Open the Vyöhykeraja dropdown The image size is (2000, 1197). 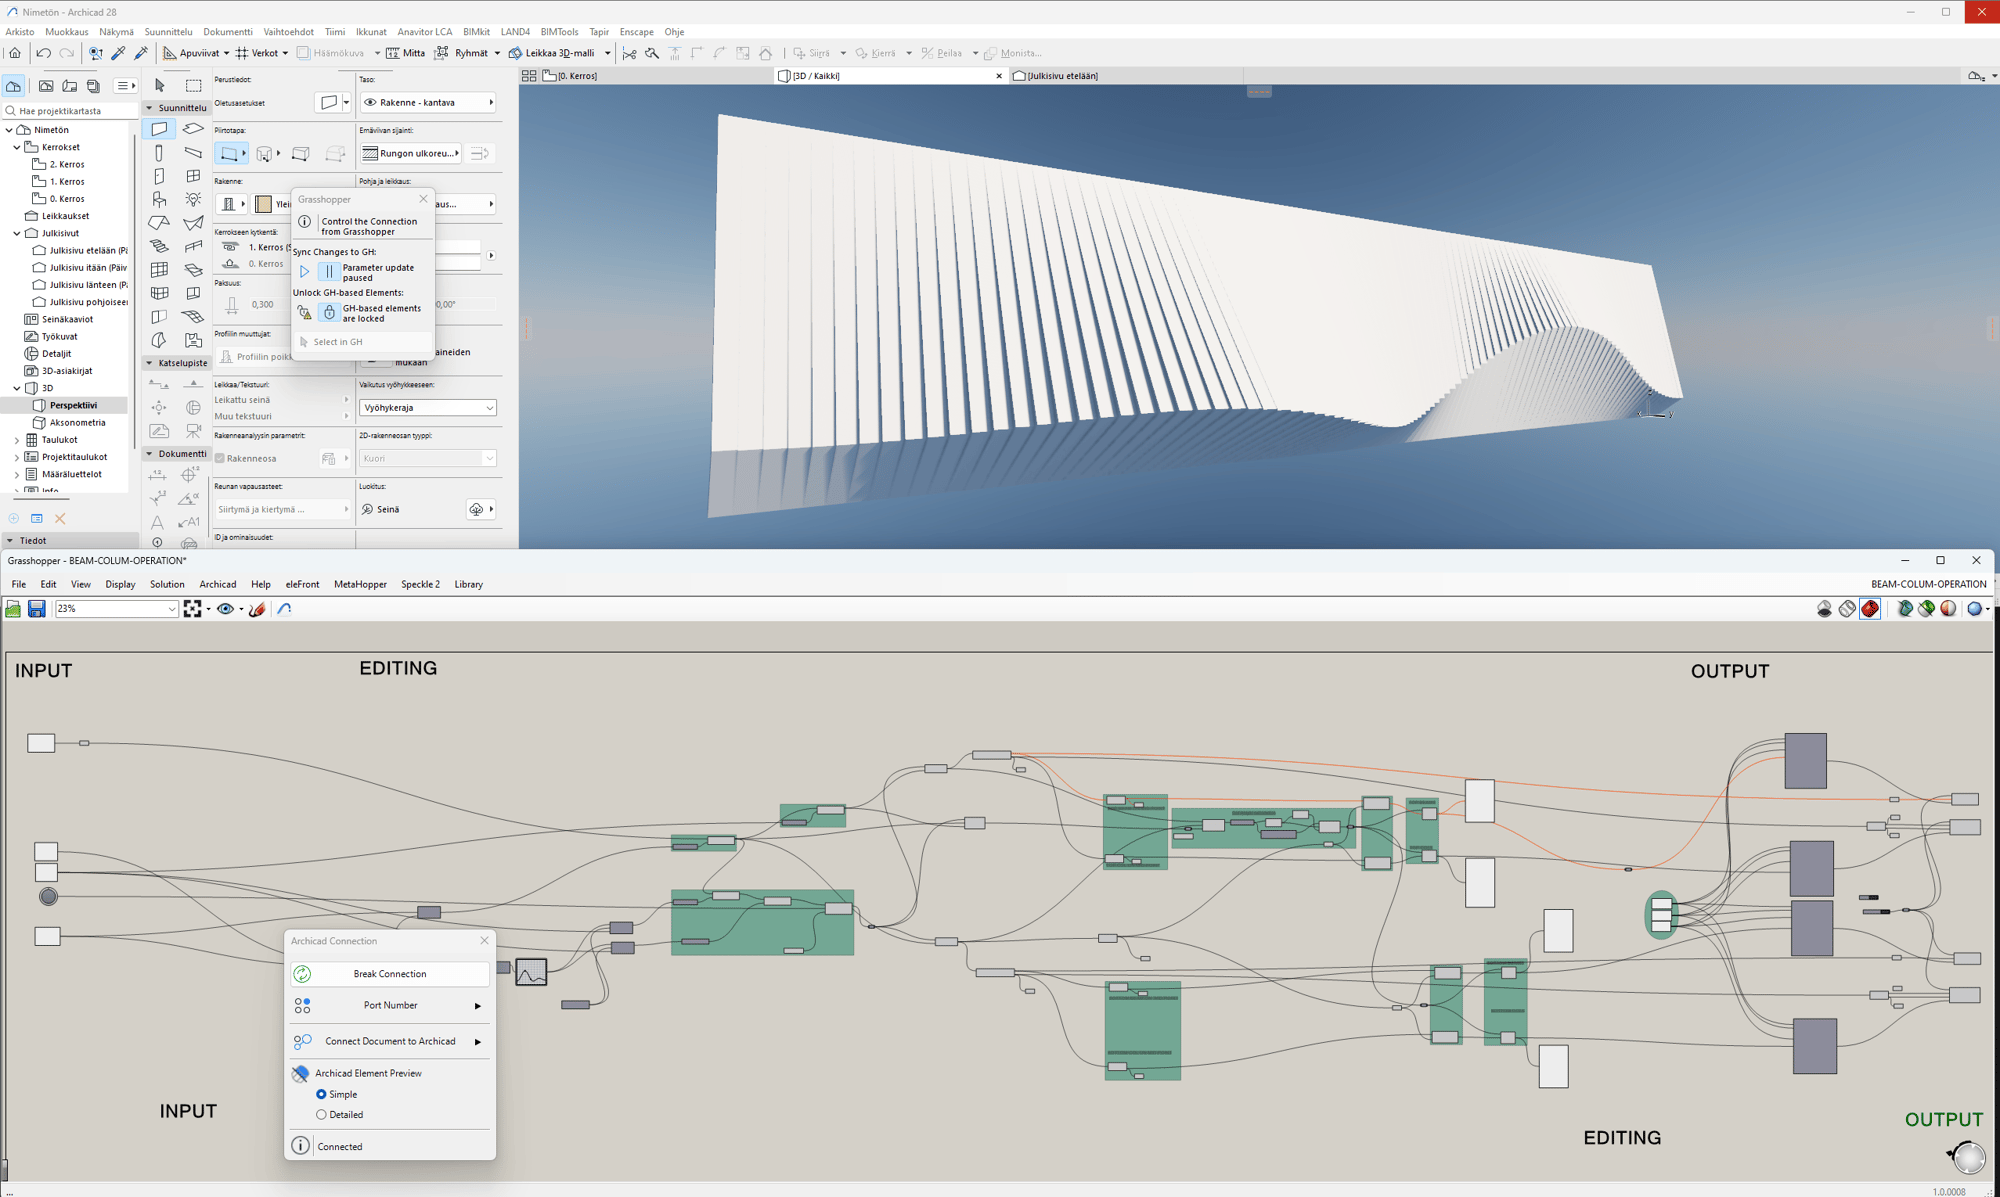pos(428,408)
